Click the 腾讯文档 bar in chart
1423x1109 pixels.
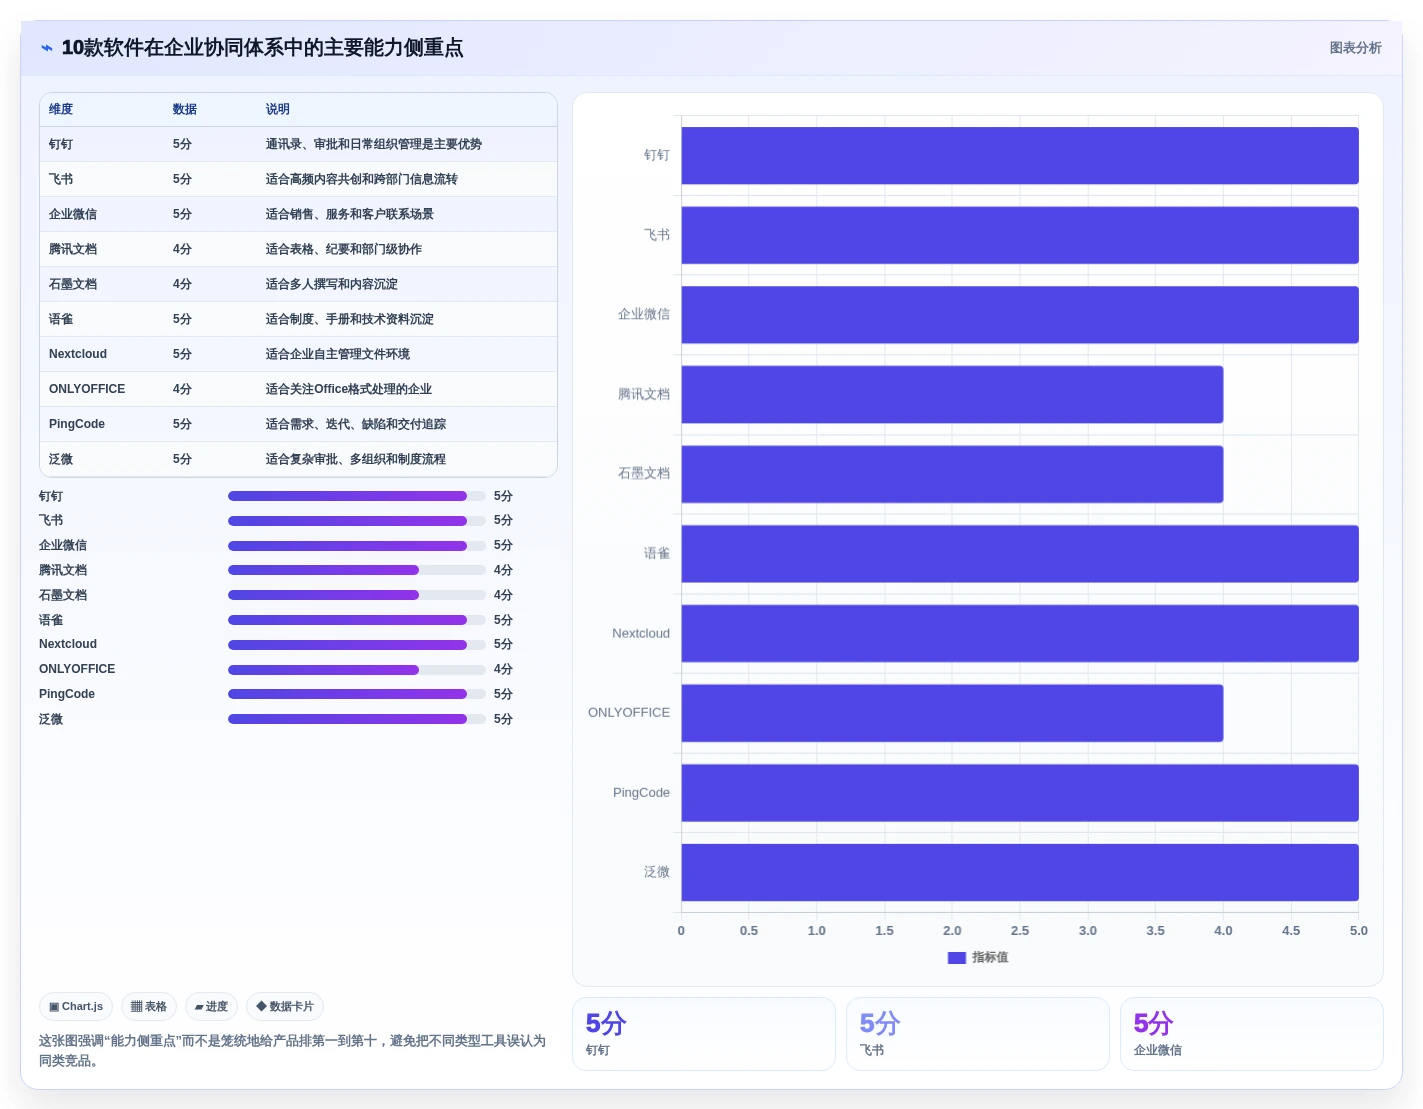pyautogui.click(x=952, y=394)
